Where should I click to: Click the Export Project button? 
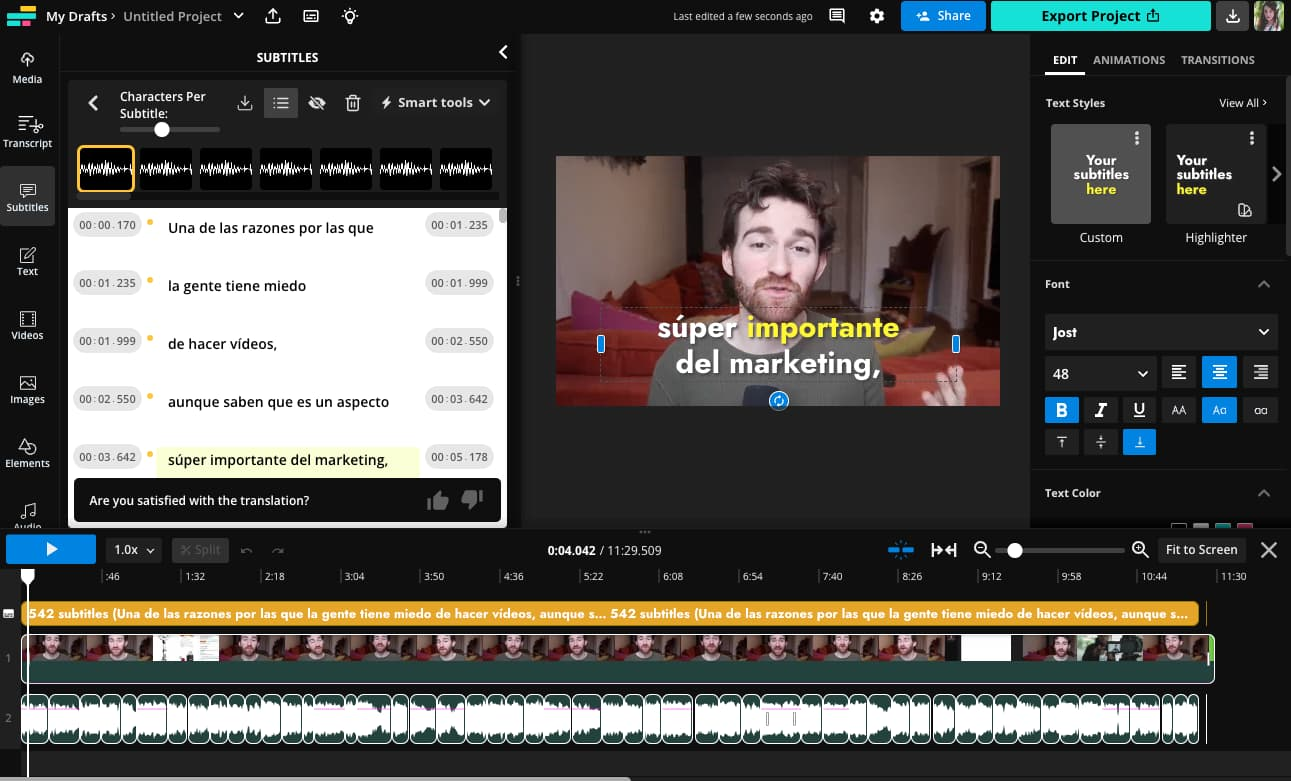coord(1100,16)
